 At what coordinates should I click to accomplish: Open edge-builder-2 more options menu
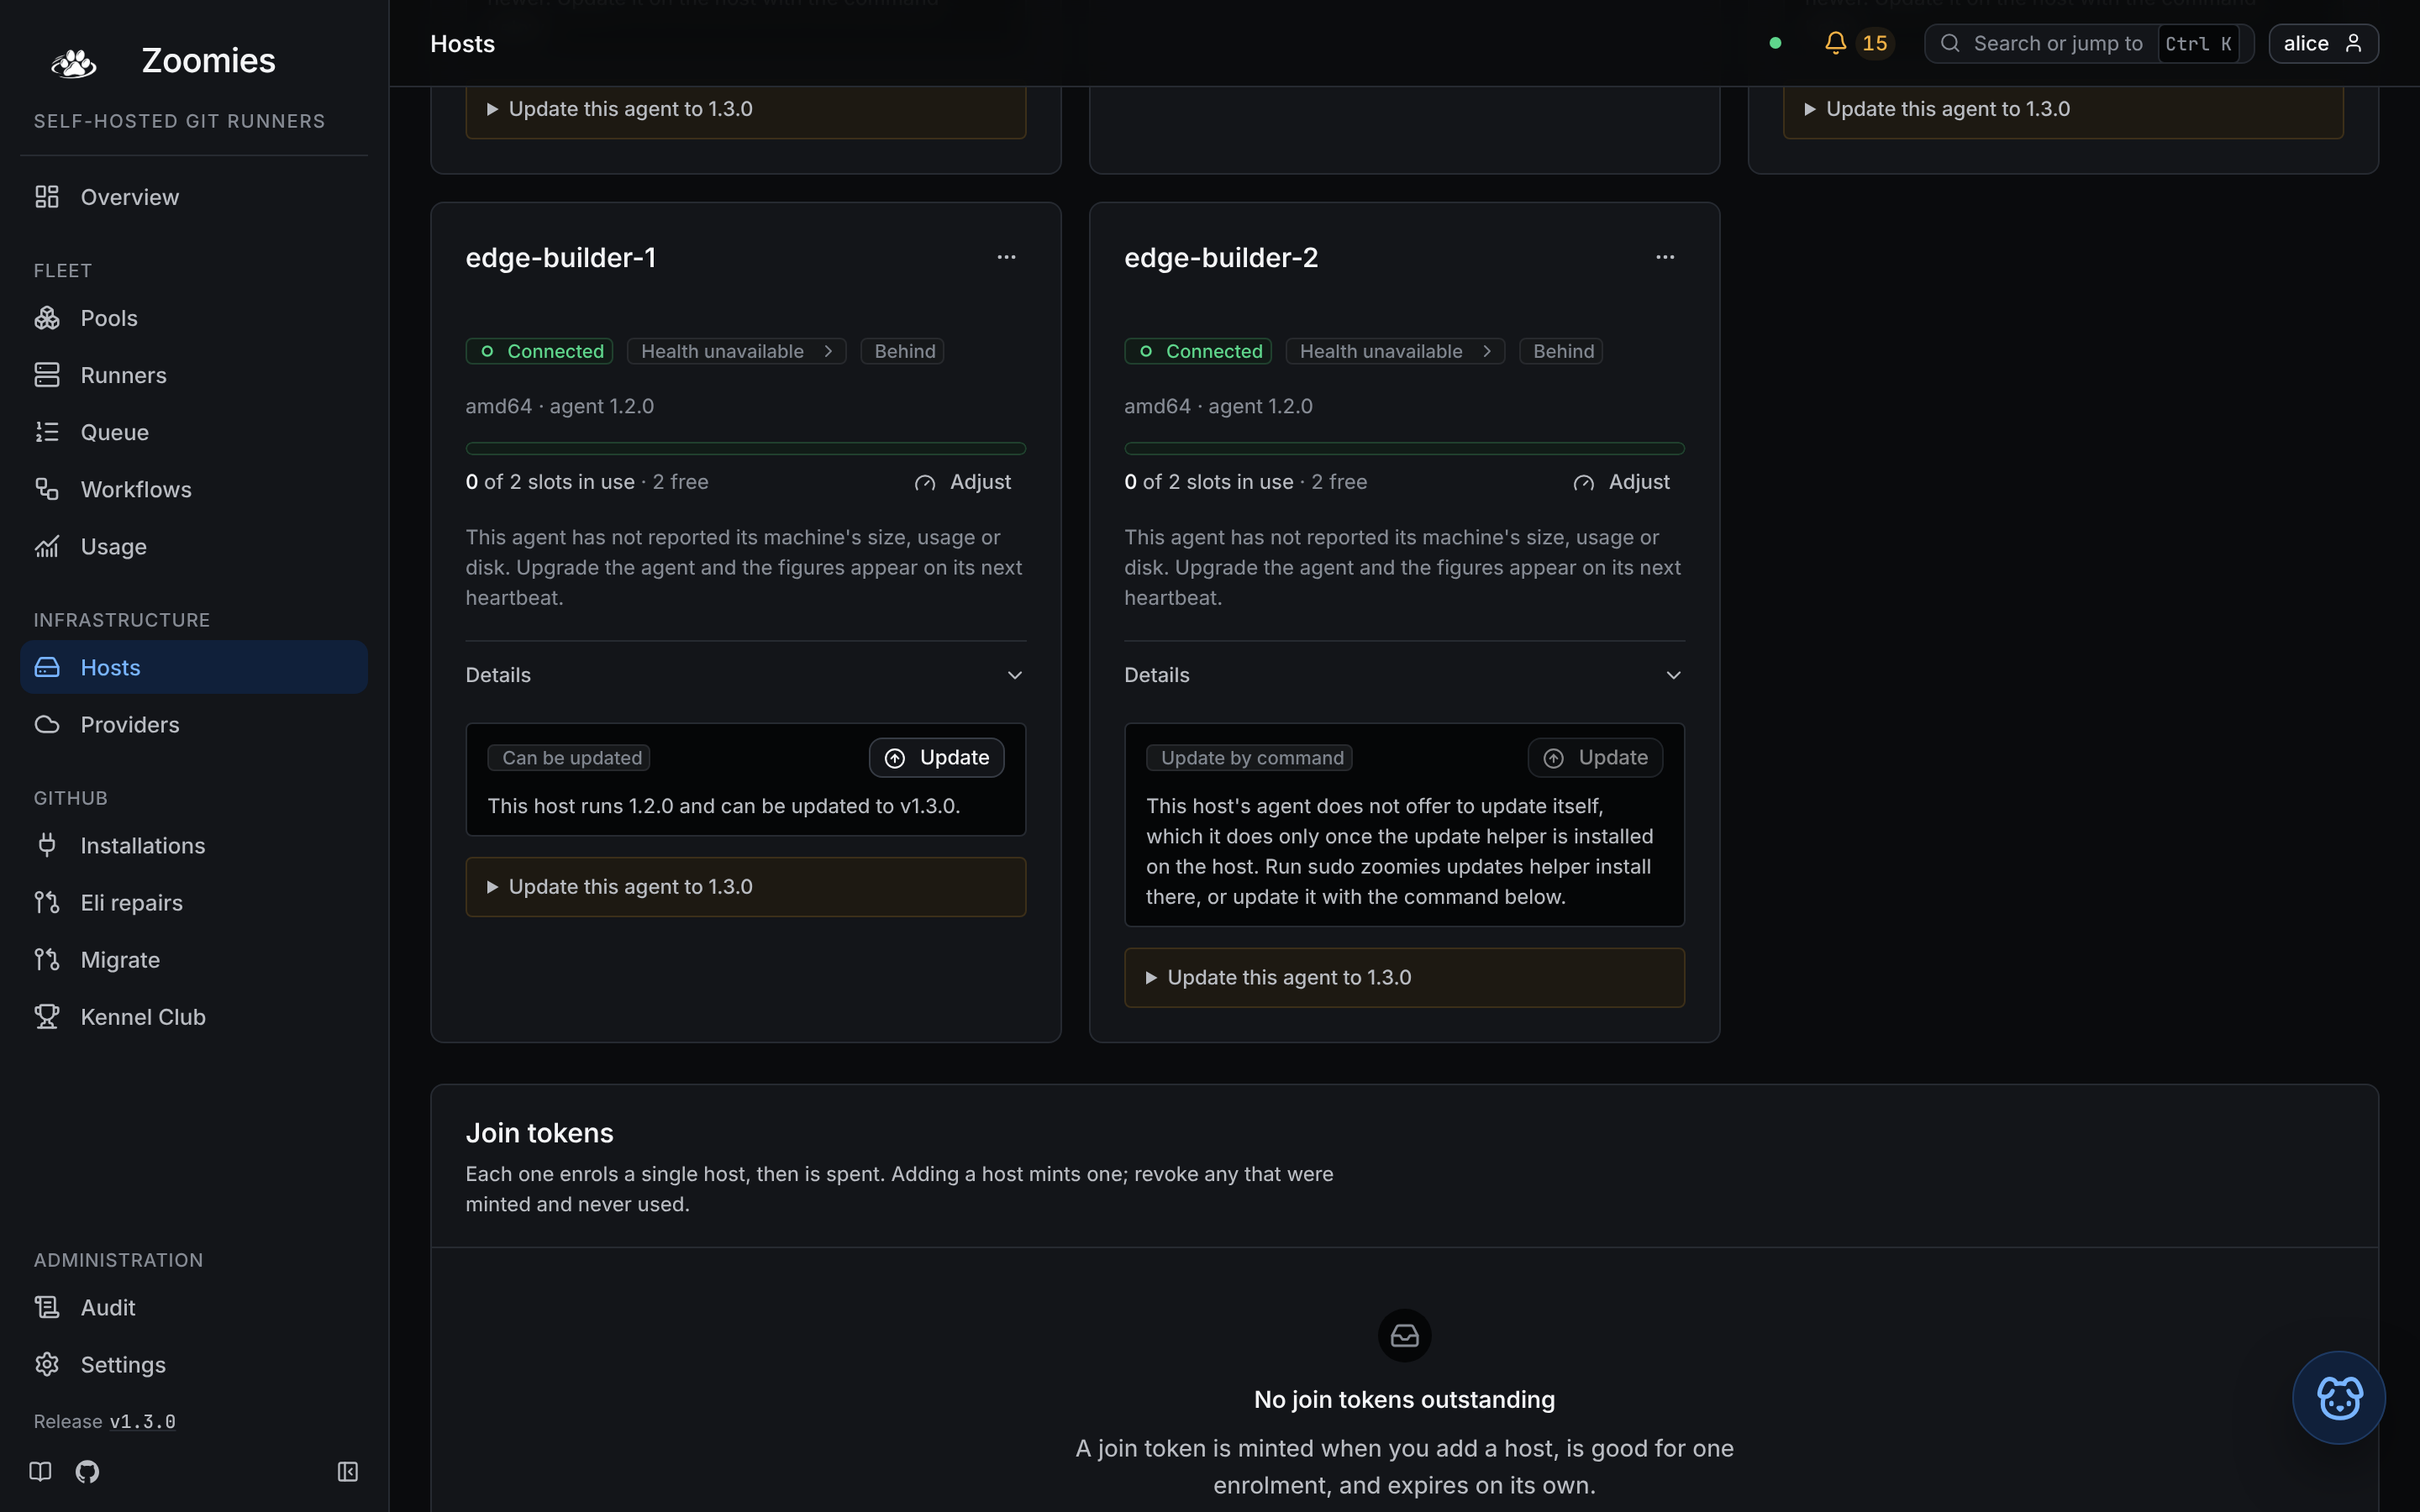(1665, 257)
